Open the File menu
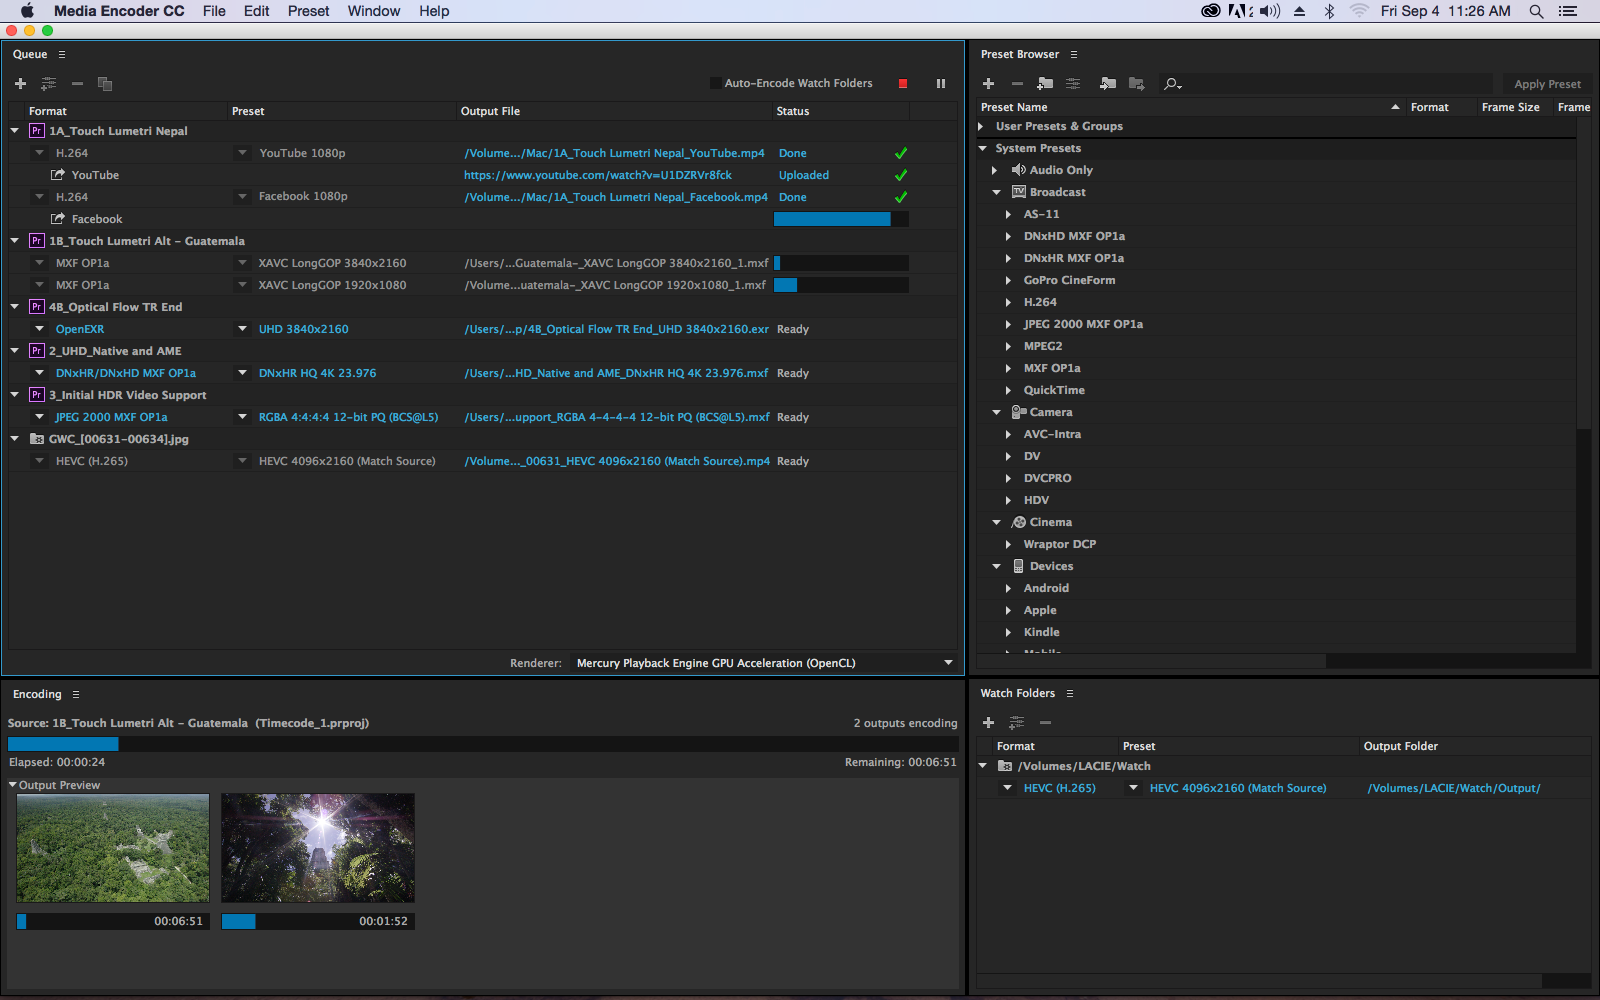Viewport: 1600px width, 1000px height. pyautogui.click(x=214, y=11)
